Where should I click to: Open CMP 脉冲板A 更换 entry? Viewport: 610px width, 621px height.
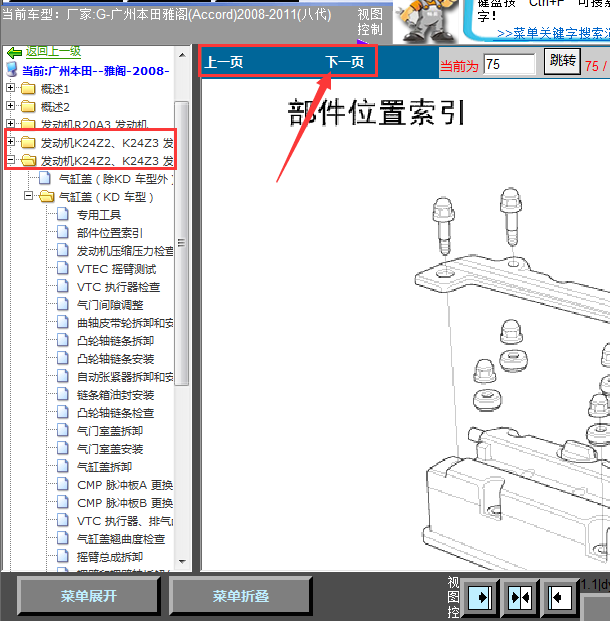[x=125, y=485]
